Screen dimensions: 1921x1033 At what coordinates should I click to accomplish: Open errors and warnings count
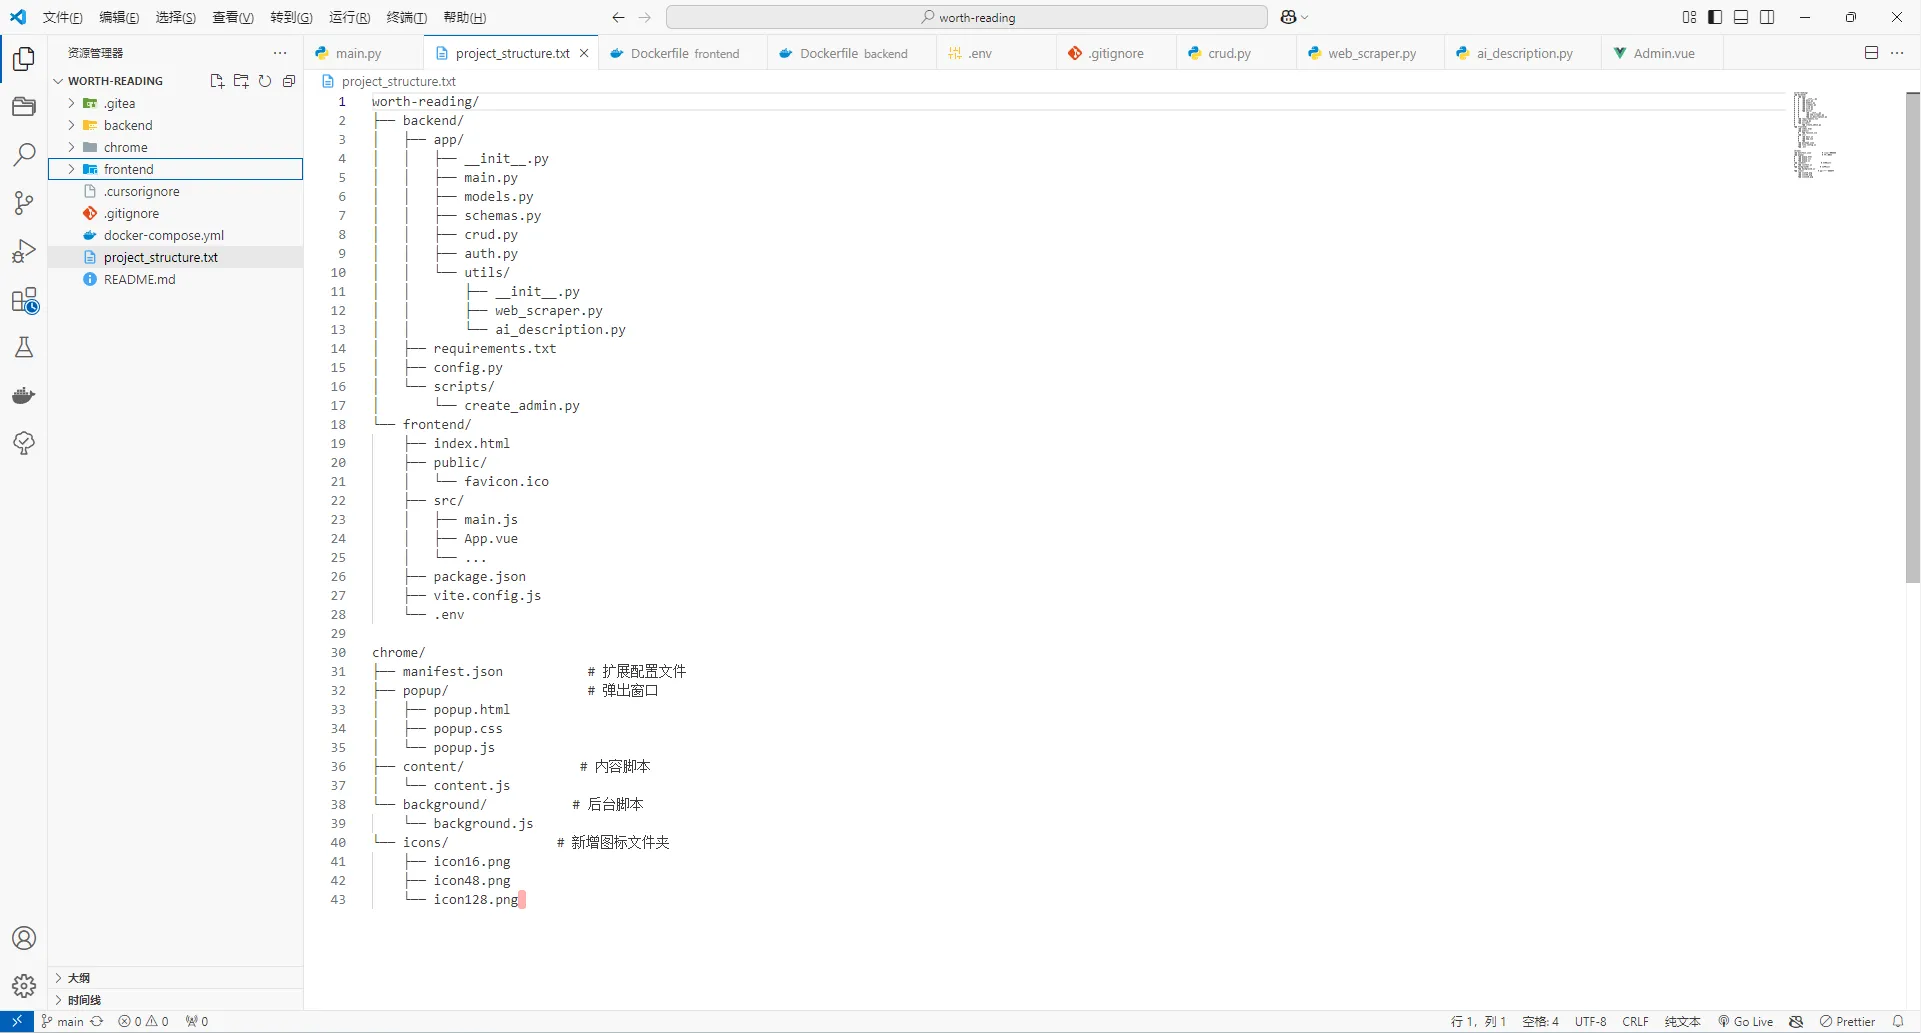coord(143,1021)
